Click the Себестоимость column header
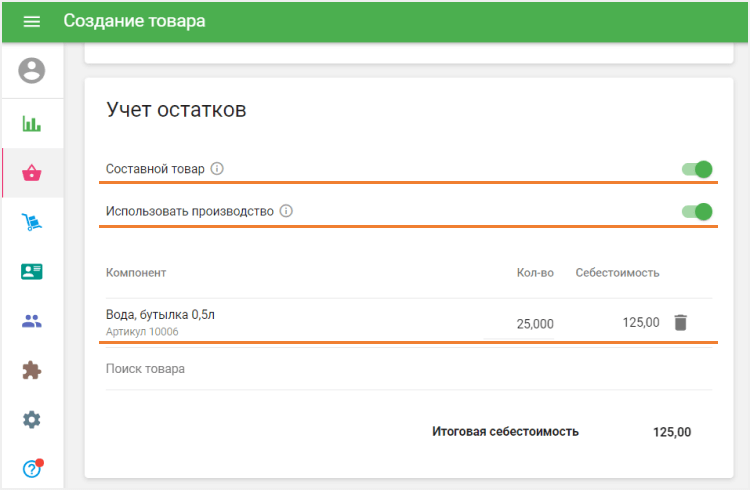 (617, 273)
